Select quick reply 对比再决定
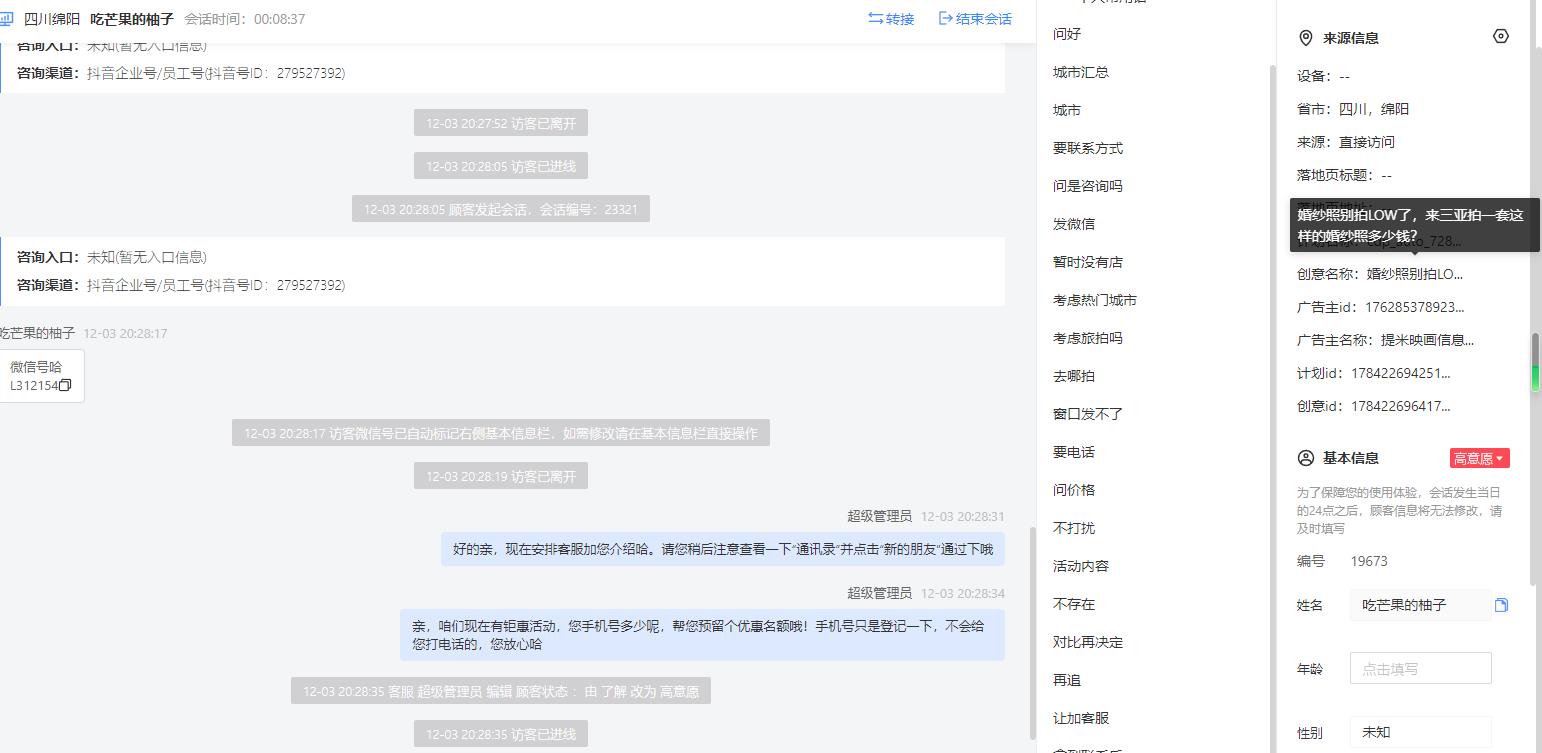This screenshot has height=753, width=1542. click(1088, 642)
